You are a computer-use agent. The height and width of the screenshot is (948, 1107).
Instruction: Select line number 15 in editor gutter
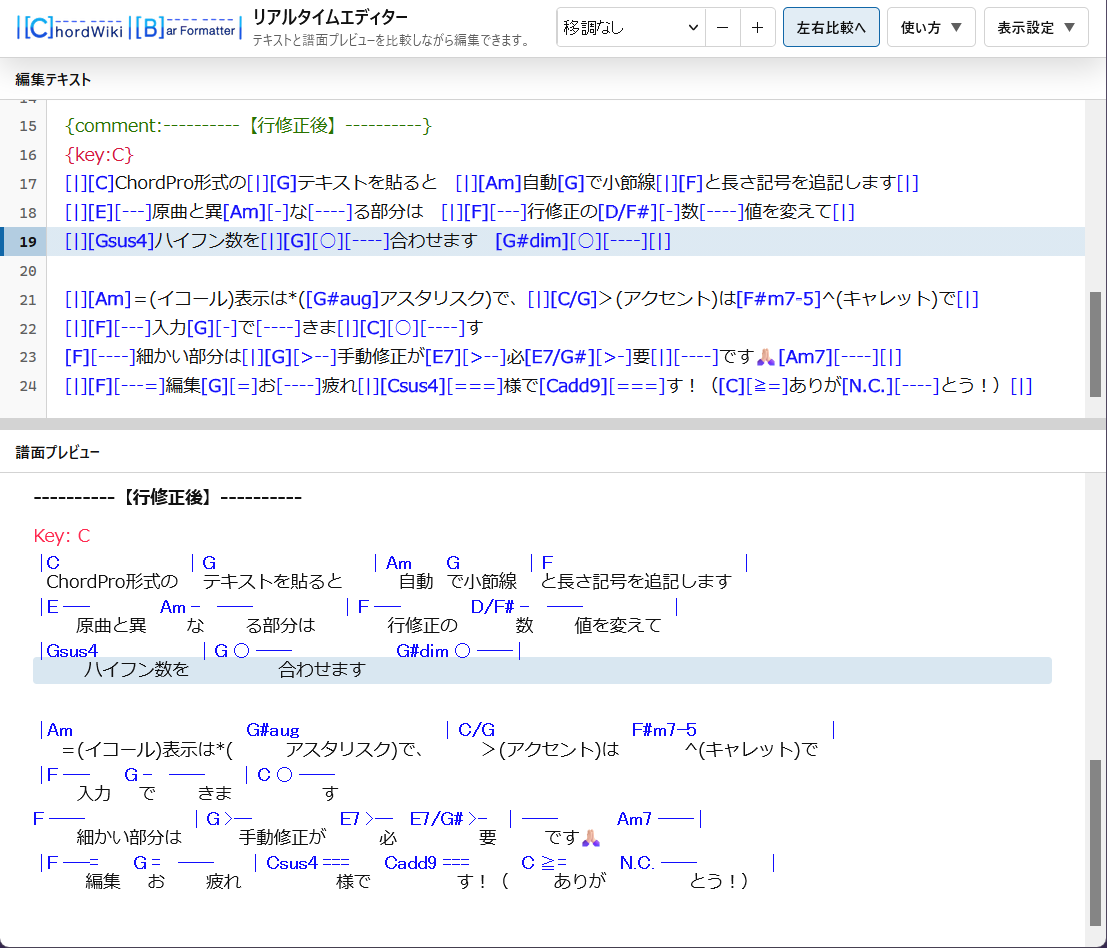[x=28, y=126]
